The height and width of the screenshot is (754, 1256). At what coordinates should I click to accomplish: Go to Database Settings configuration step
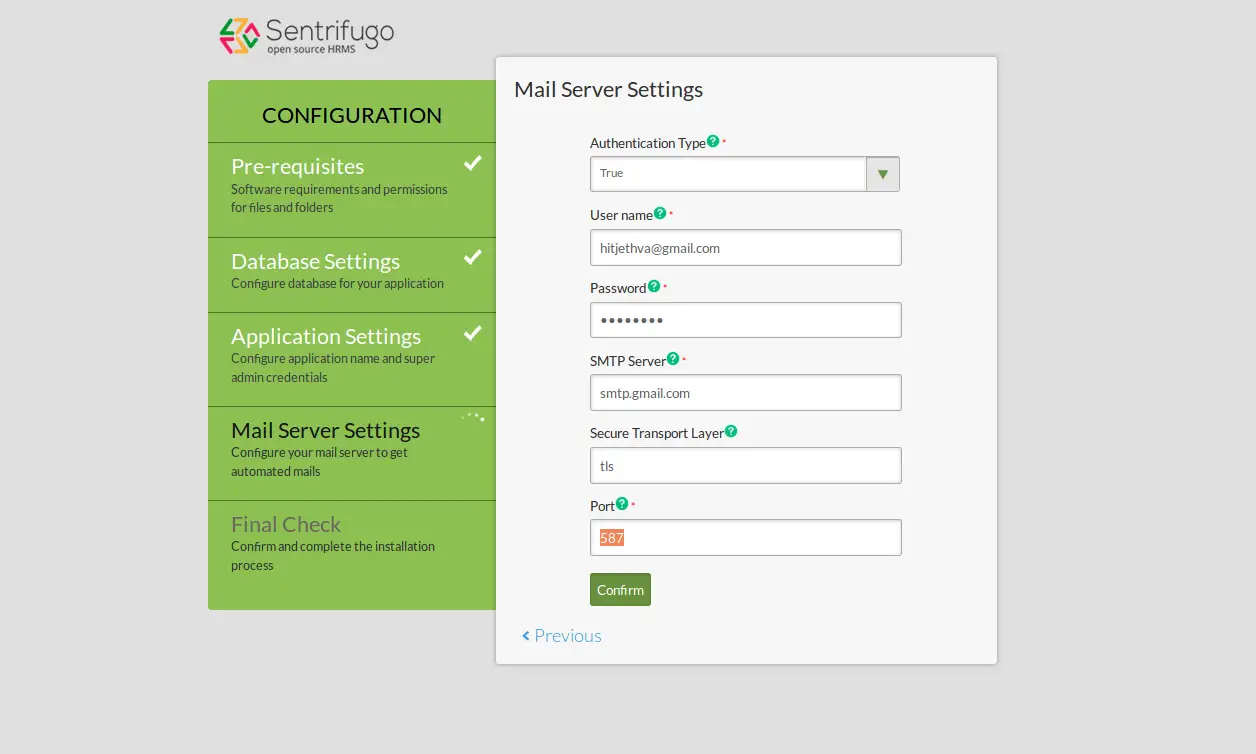click(352, 275)
